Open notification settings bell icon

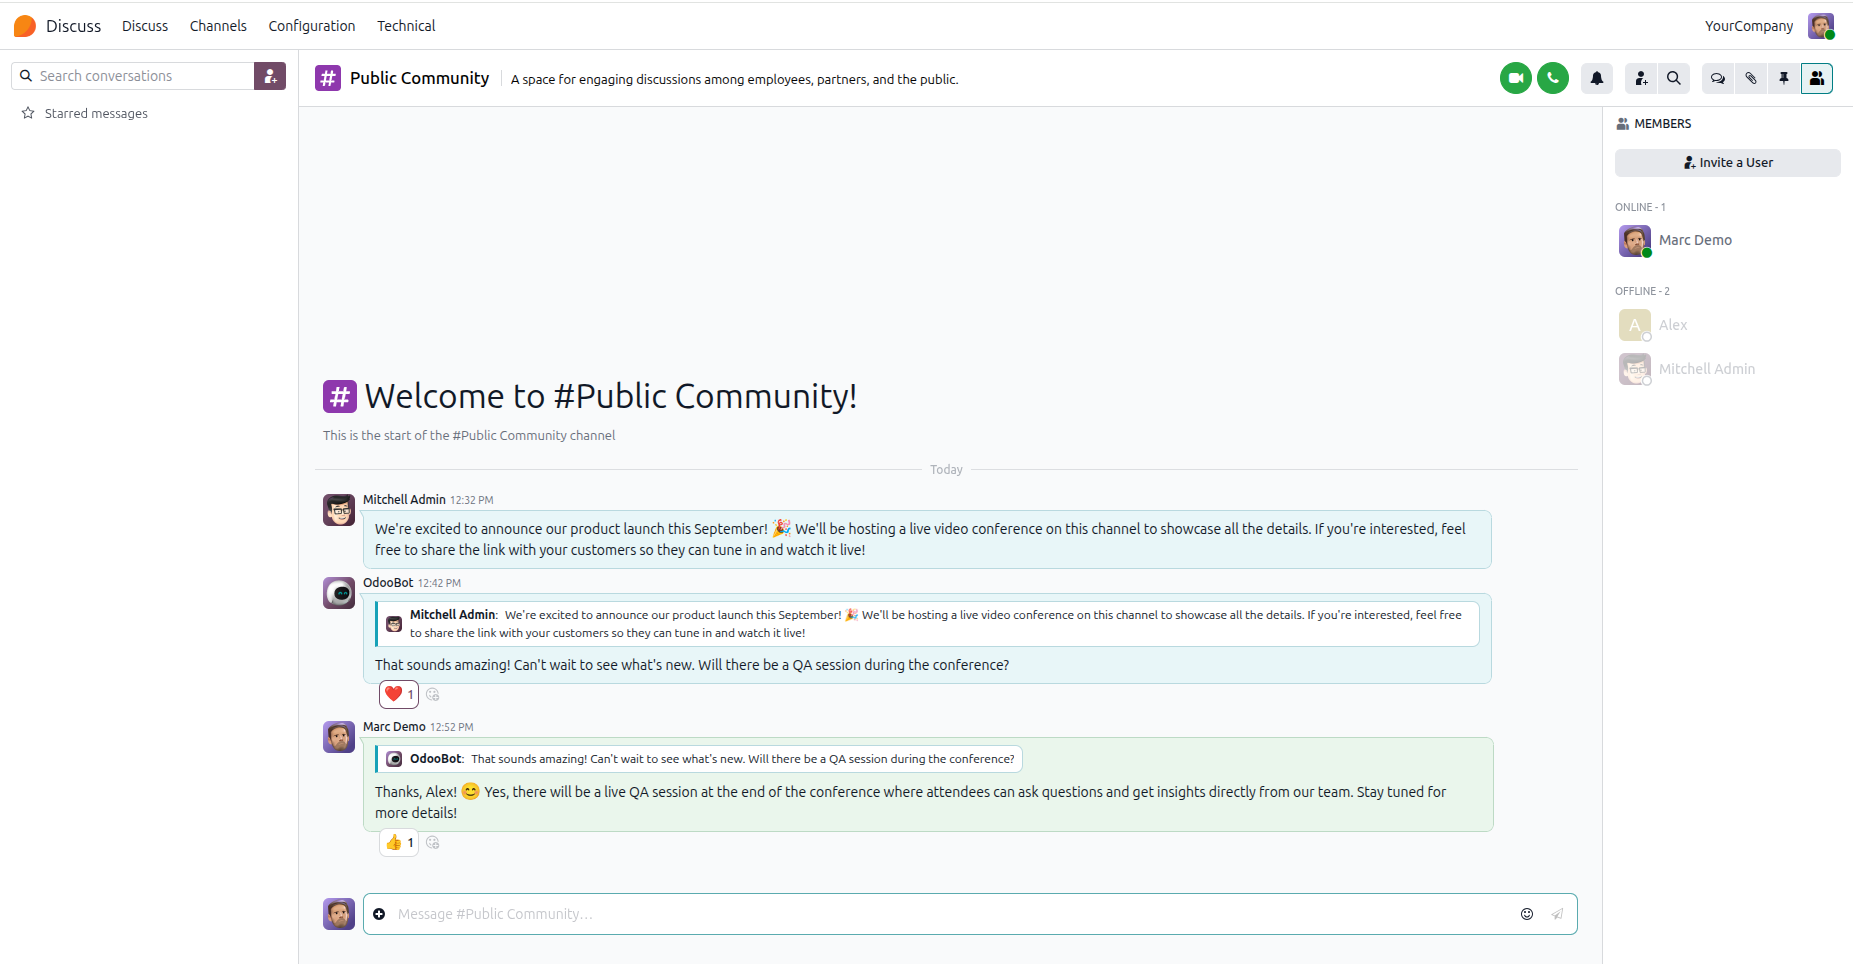coord(1596,78)
